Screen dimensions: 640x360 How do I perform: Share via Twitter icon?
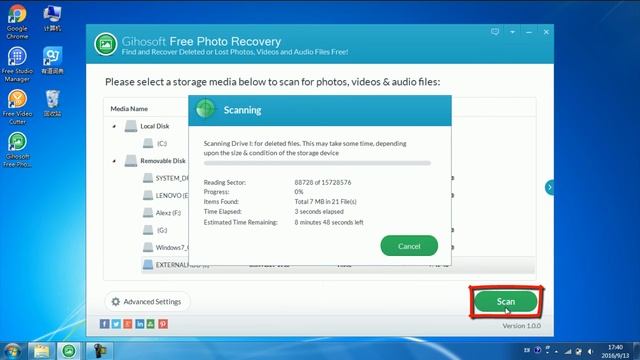[x=116, y=324]
